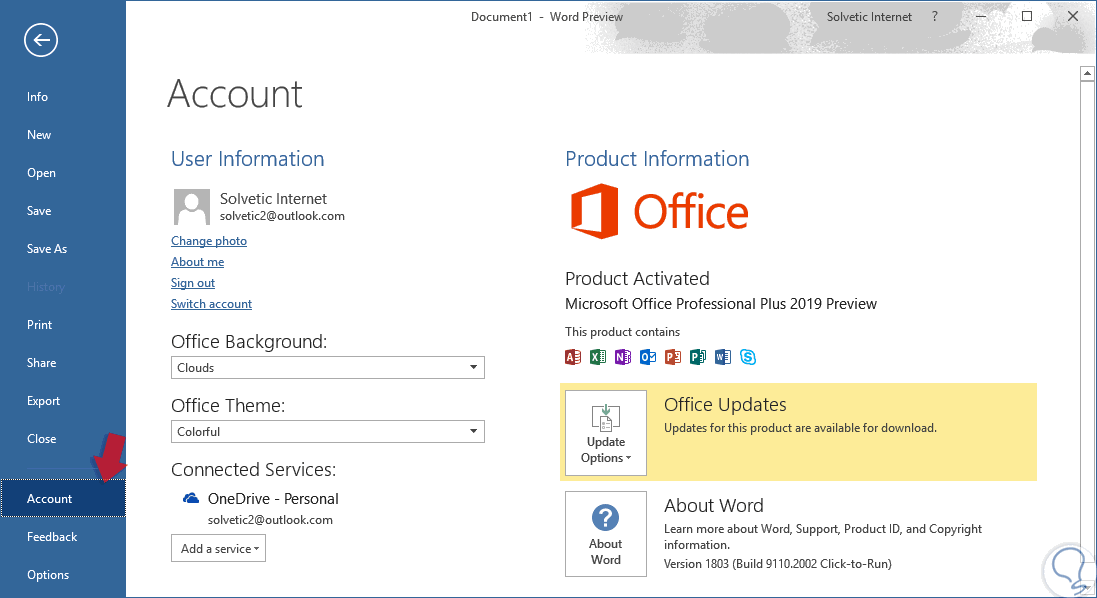Image resolution: width=1097 pixels, height=598 pixels.
Task: Click the About Word button
Action: coord(606,533)
